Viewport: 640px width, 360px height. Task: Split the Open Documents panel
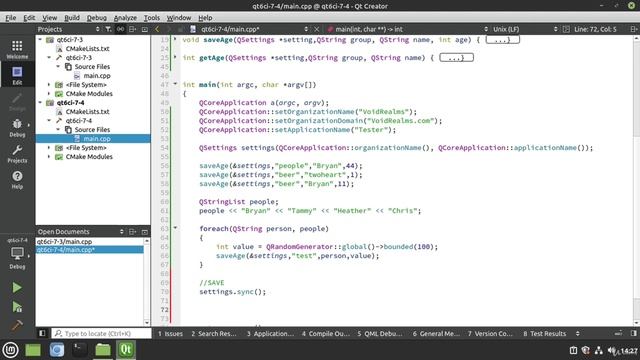pos(132,231)
